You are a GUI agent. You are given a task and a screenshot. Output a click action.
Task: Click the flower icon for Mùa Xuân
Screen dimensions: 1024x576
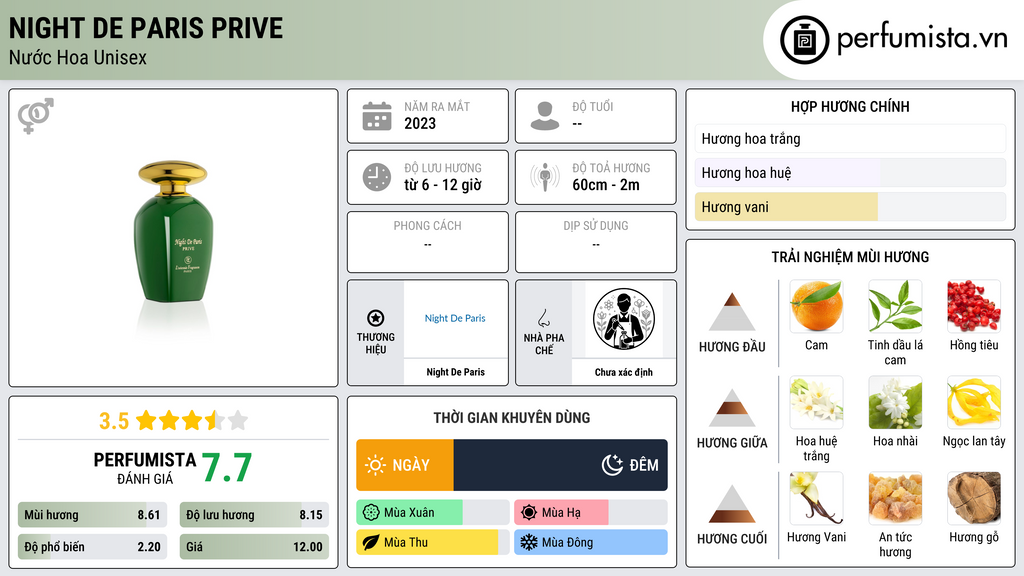pos(371,513)
